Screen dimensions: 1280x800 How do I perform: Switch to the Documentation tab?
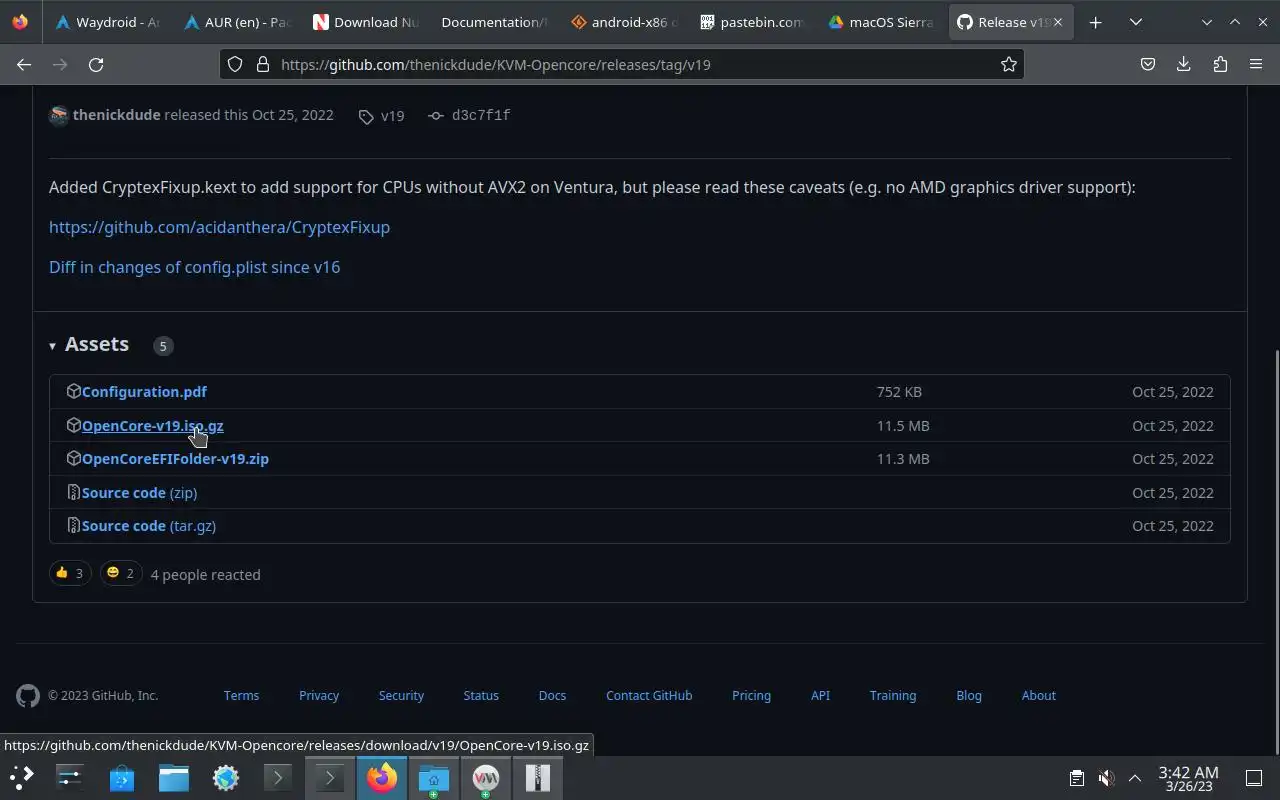493,22
